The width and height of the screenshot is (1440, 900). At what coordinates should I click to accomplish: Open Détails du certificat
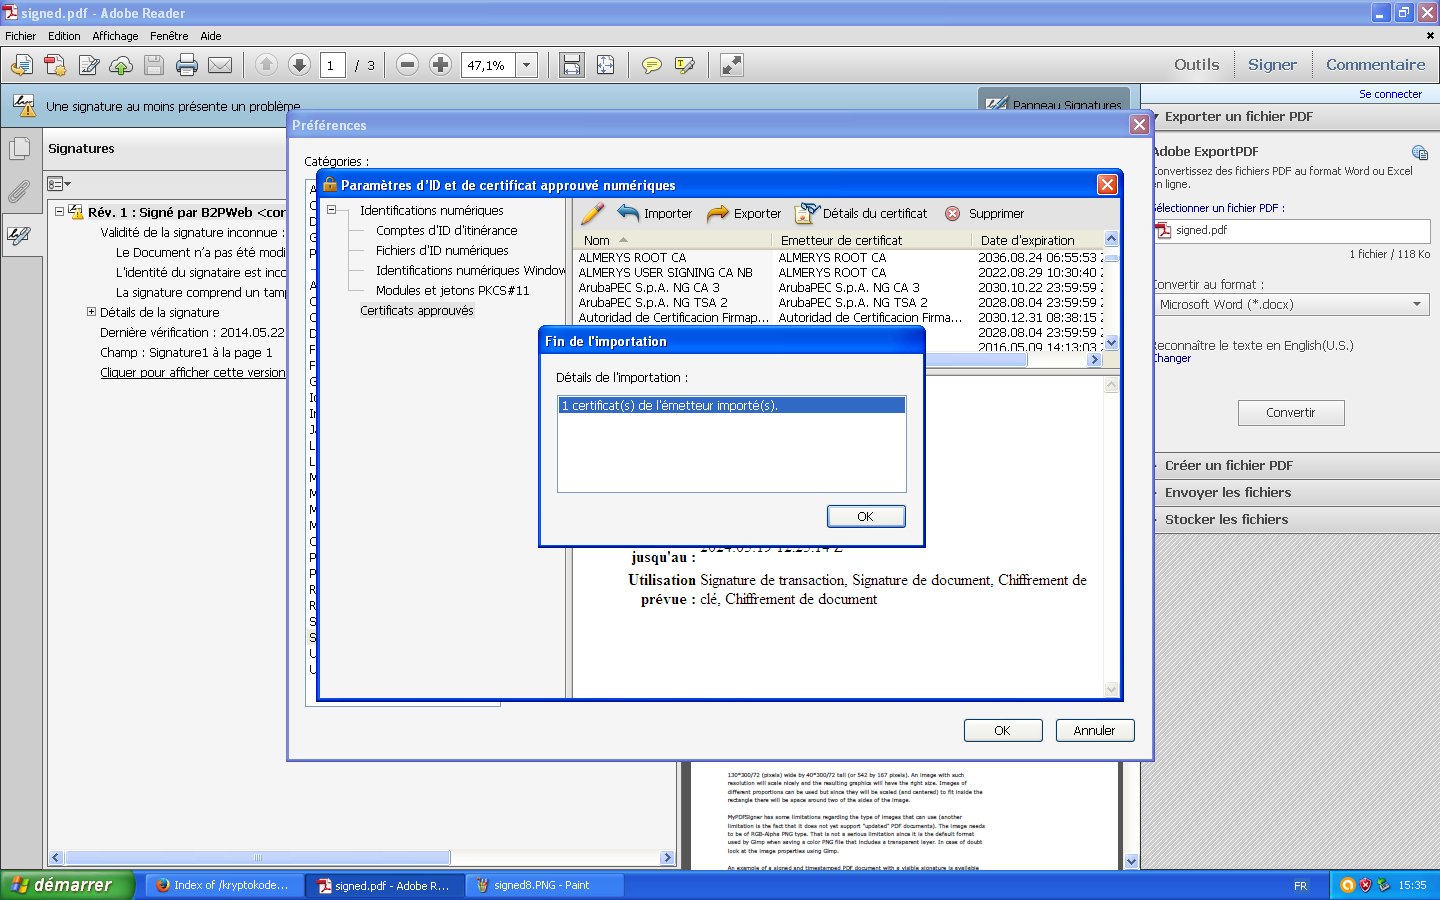coord(807,213)
